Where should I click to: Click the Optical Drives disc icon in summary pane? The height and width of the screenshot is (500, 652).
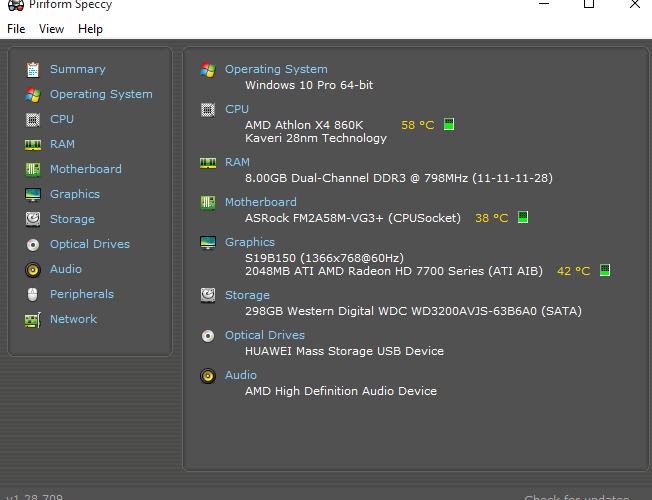pos(208,336)
